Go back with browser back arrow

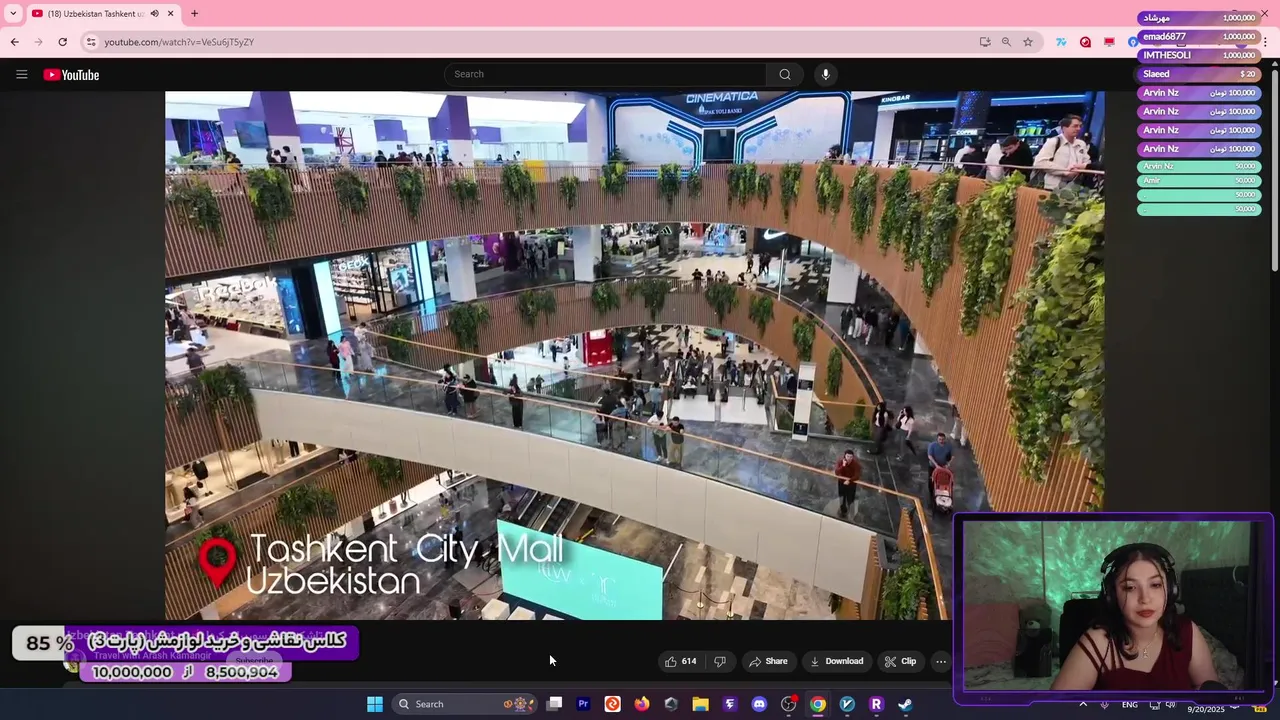pyautogui.click(x=14, y=42)
